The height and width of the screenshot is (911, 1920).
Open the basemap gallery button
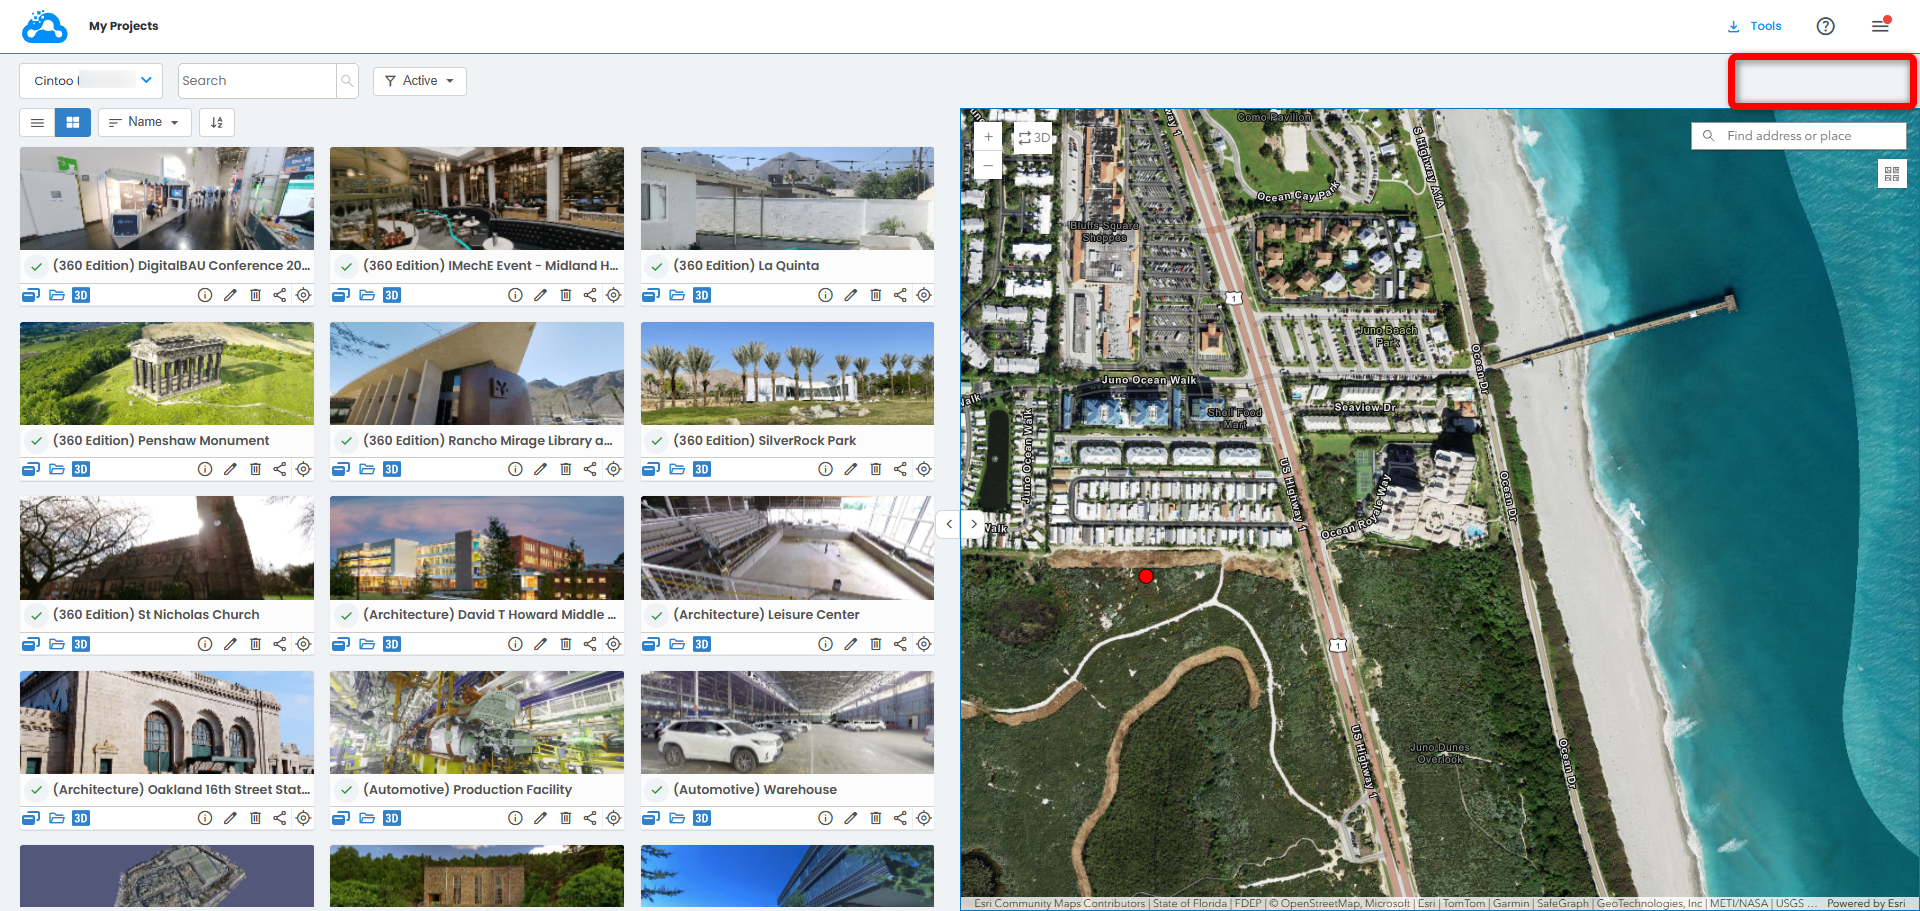point(1891,173)
